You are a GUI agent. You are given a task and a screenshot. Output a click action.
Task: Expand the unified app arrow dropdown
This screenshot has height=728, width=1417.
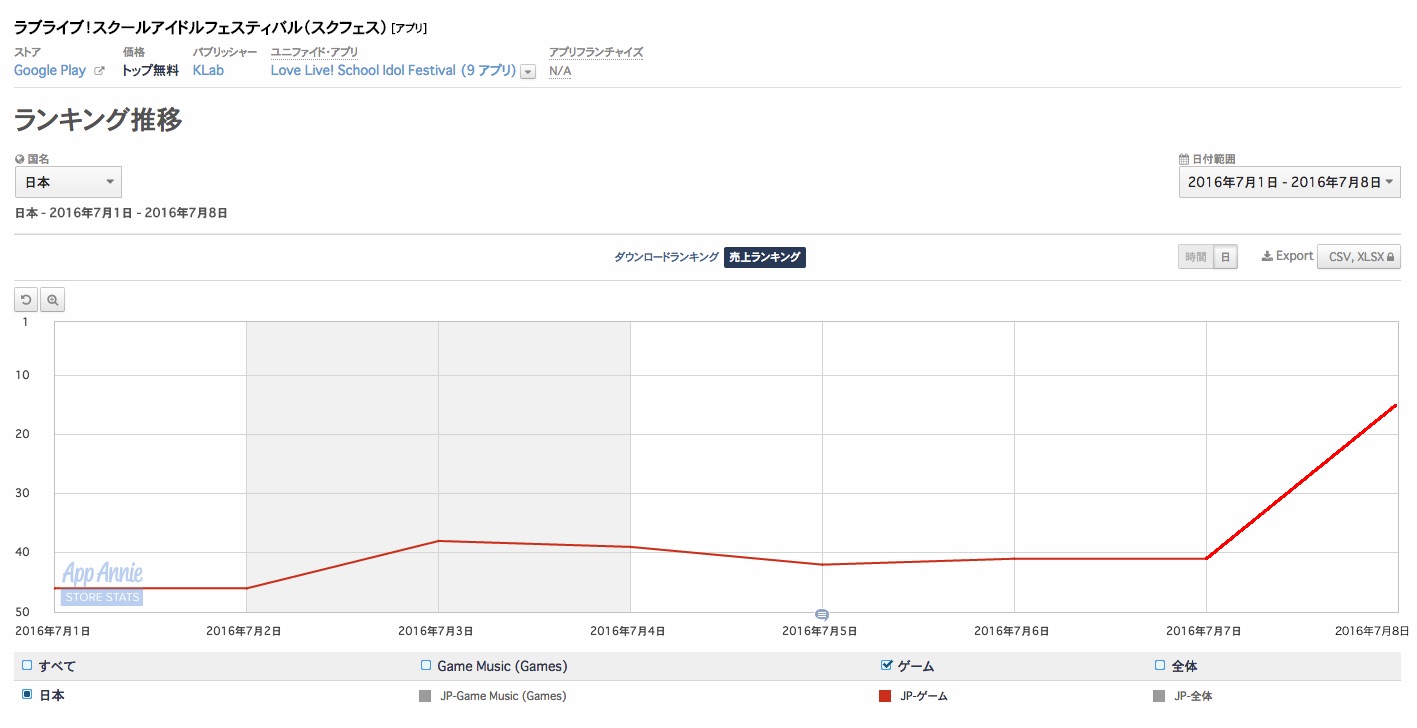528,72
